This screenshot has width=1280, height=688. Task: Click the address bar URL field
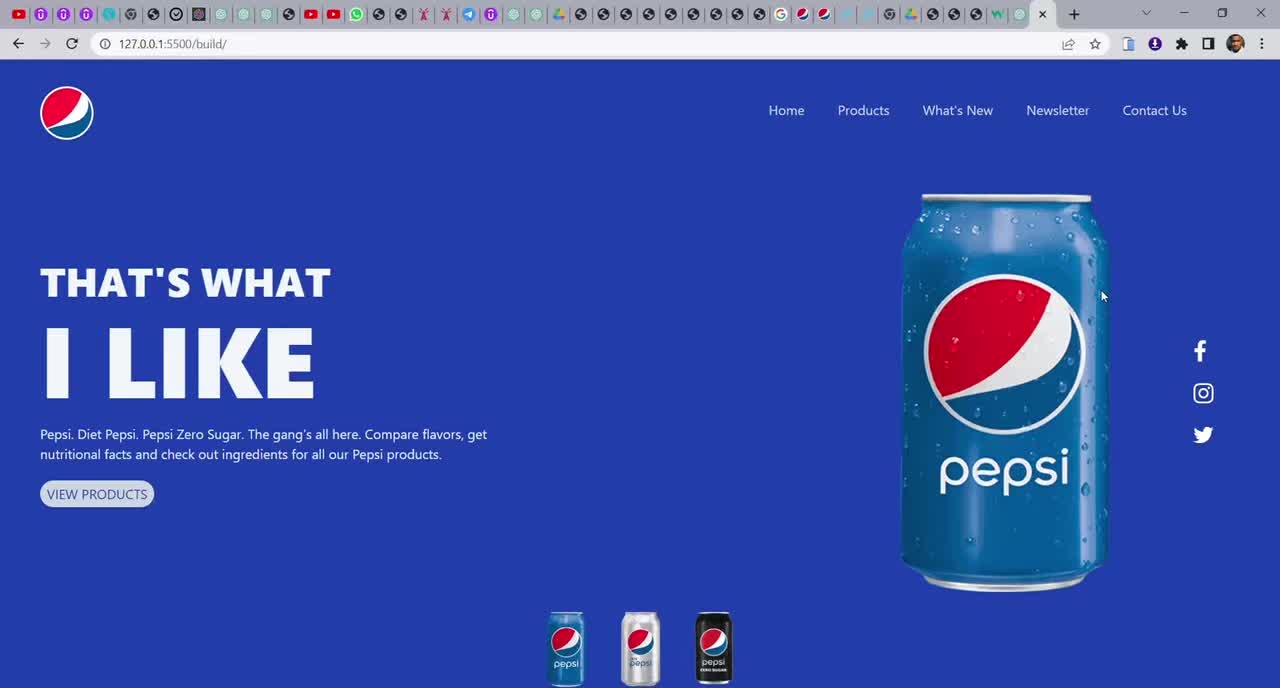click(580, 44)
